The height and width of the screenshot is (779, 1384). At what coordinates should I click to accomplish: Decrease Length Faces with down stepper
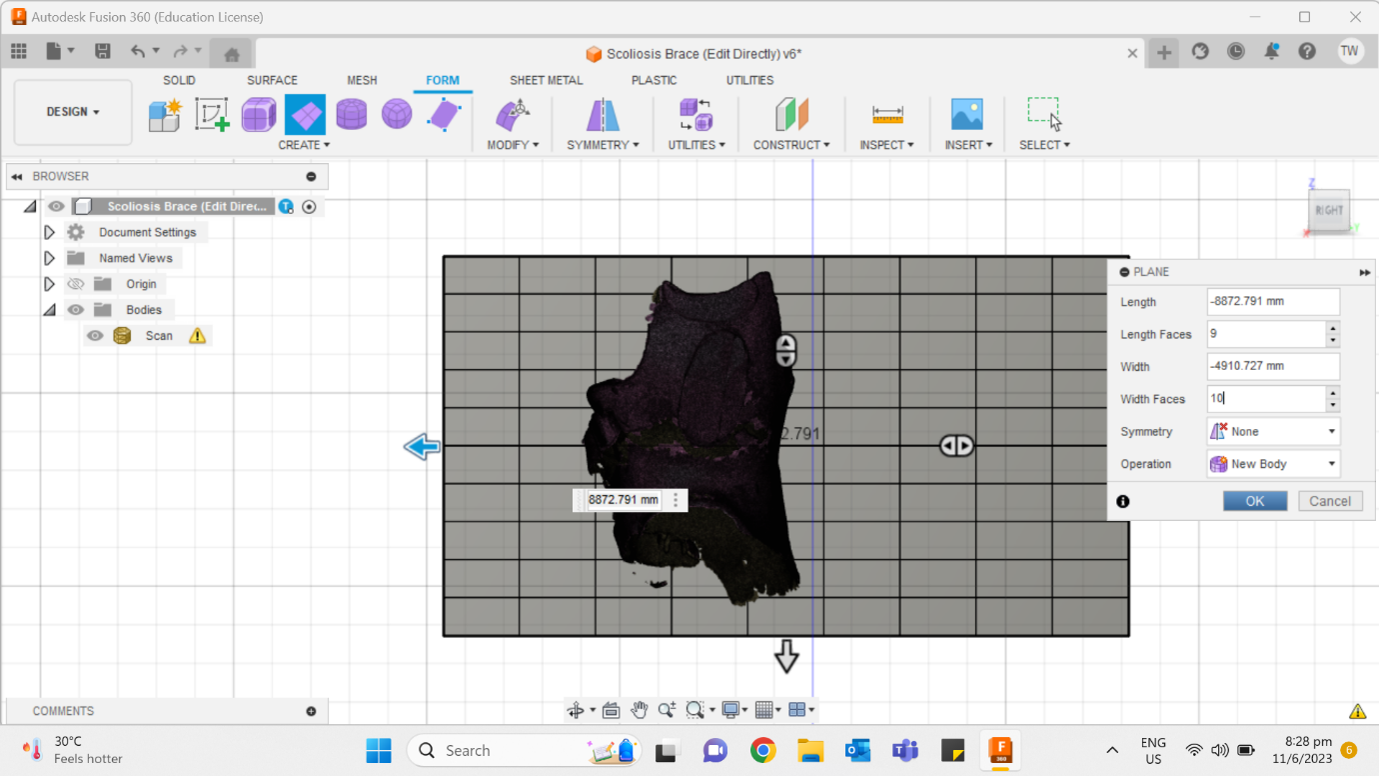tap(1333, 341)
